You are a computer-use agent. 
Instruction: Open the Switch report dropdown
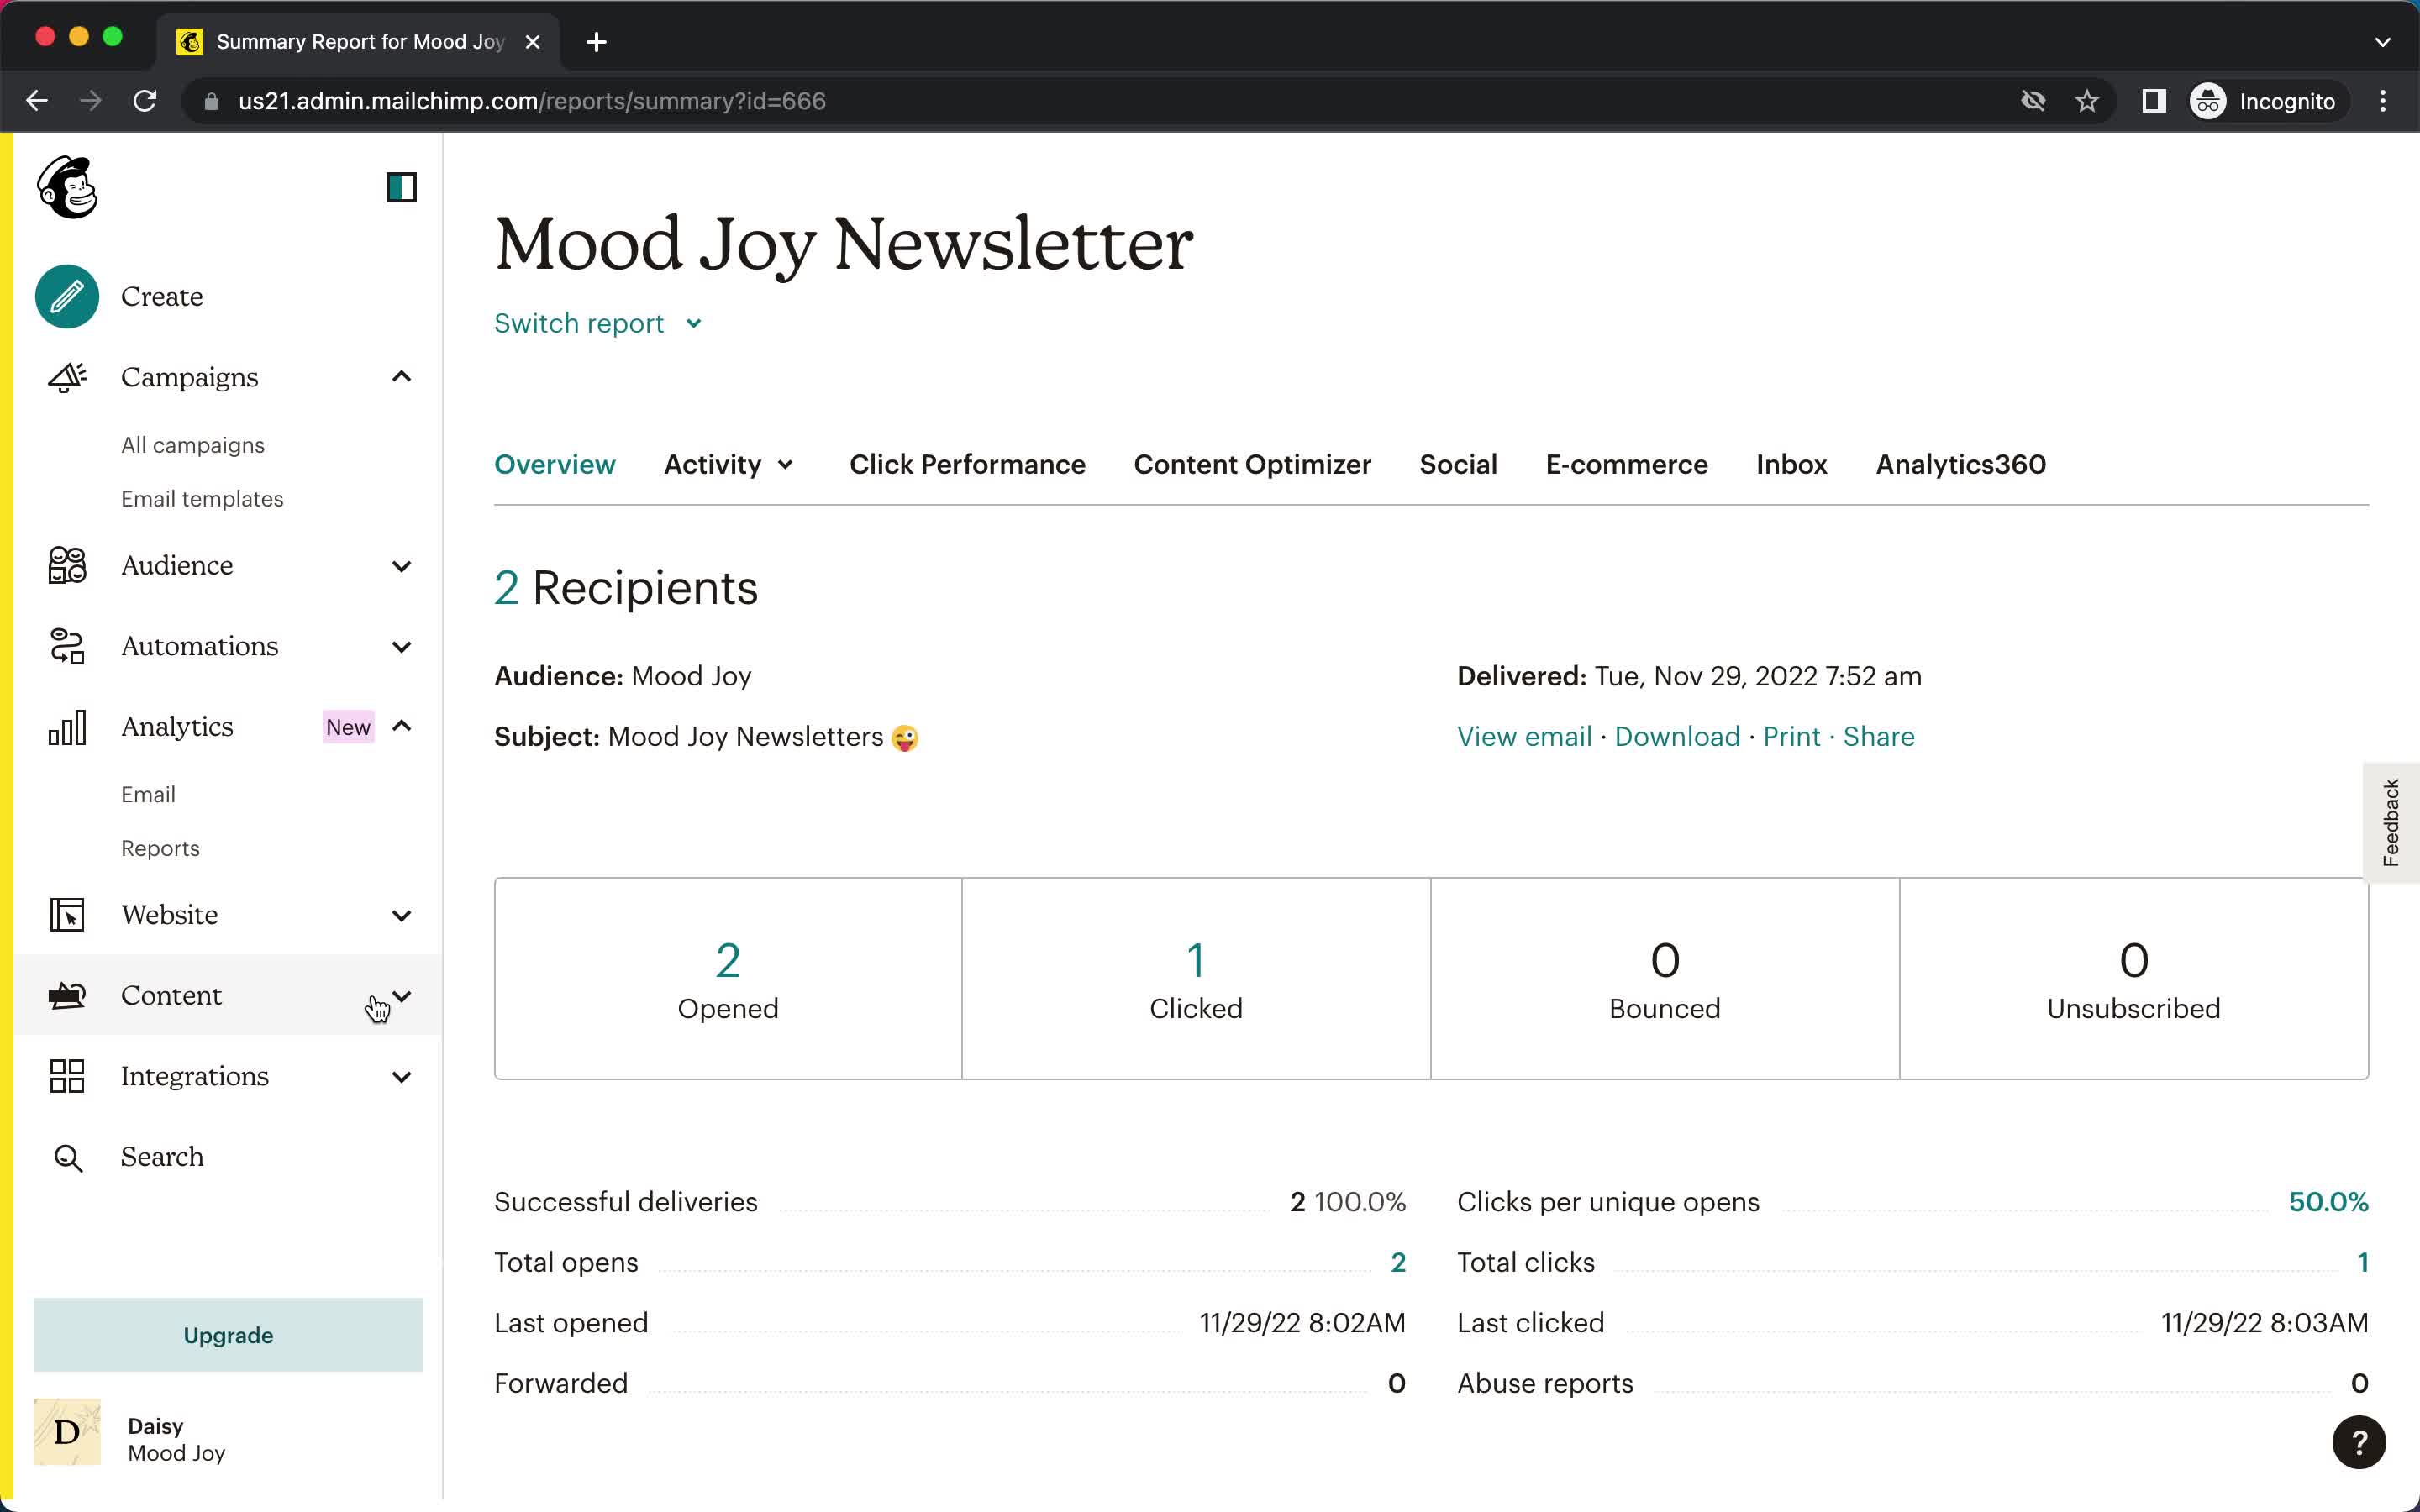(x=598, y=323)
